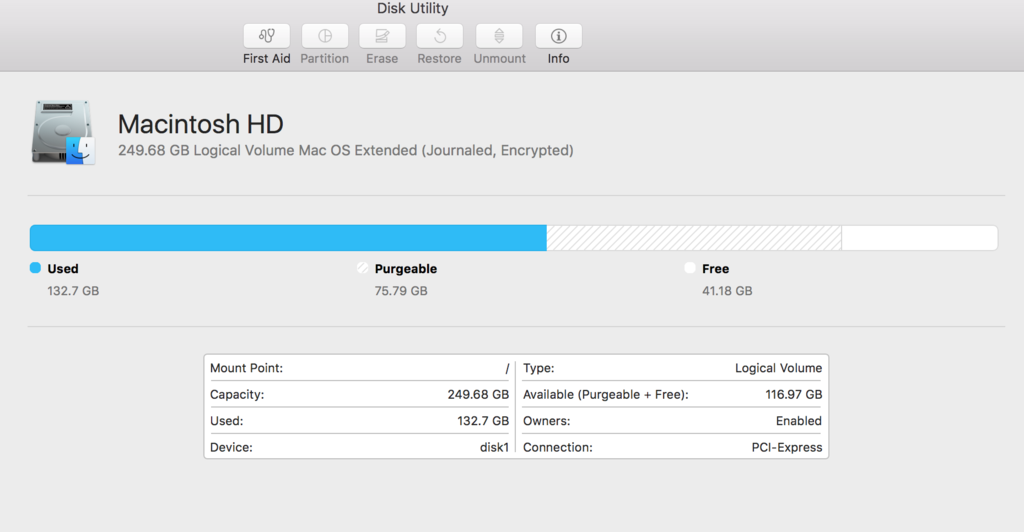Select the Erase toolbar button
The image size is (1024, 532).
click(x=382, y=36)
